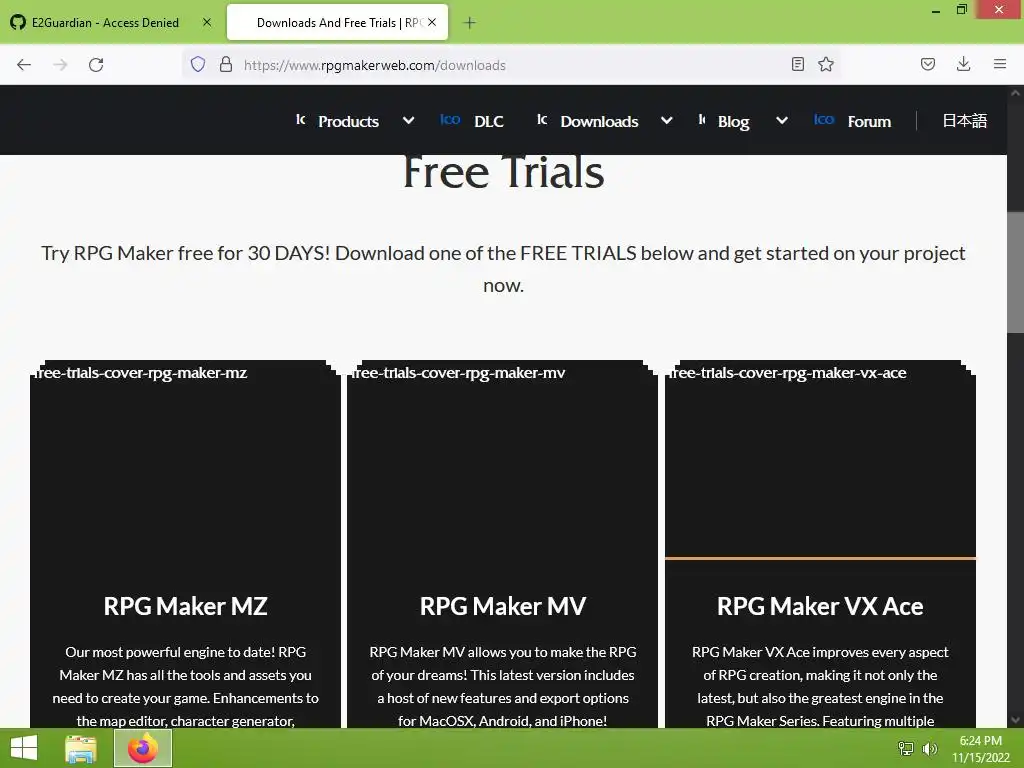
Task: Restore down the Firefox window
Action: point(961,10)
